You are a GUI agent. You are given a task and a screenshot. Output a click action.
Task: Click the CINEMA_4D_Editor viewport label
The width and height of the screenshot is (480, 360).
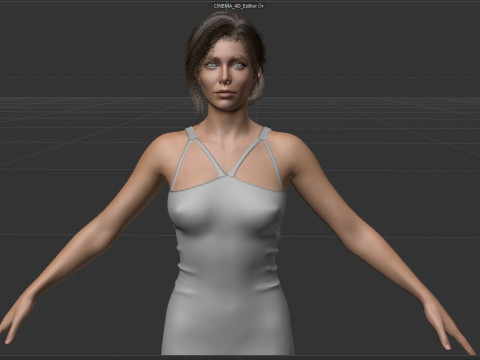pyautogui.click(x=235, y=6)
